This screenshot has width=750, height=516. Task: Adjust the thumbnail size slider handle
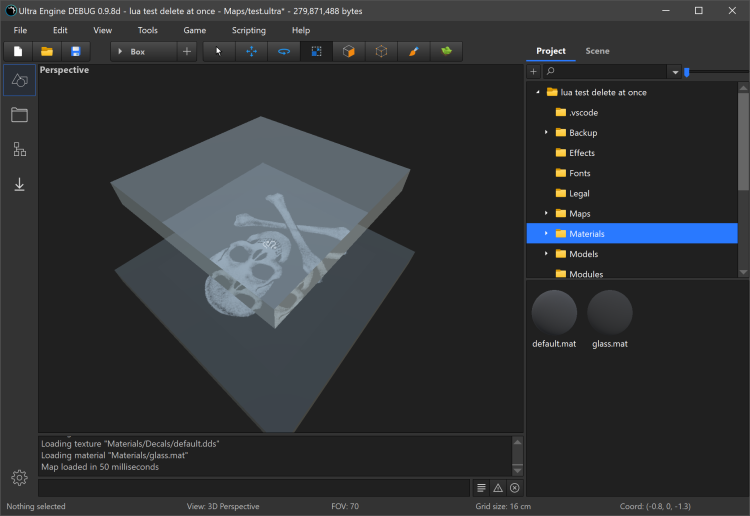(x=686, y=72)
